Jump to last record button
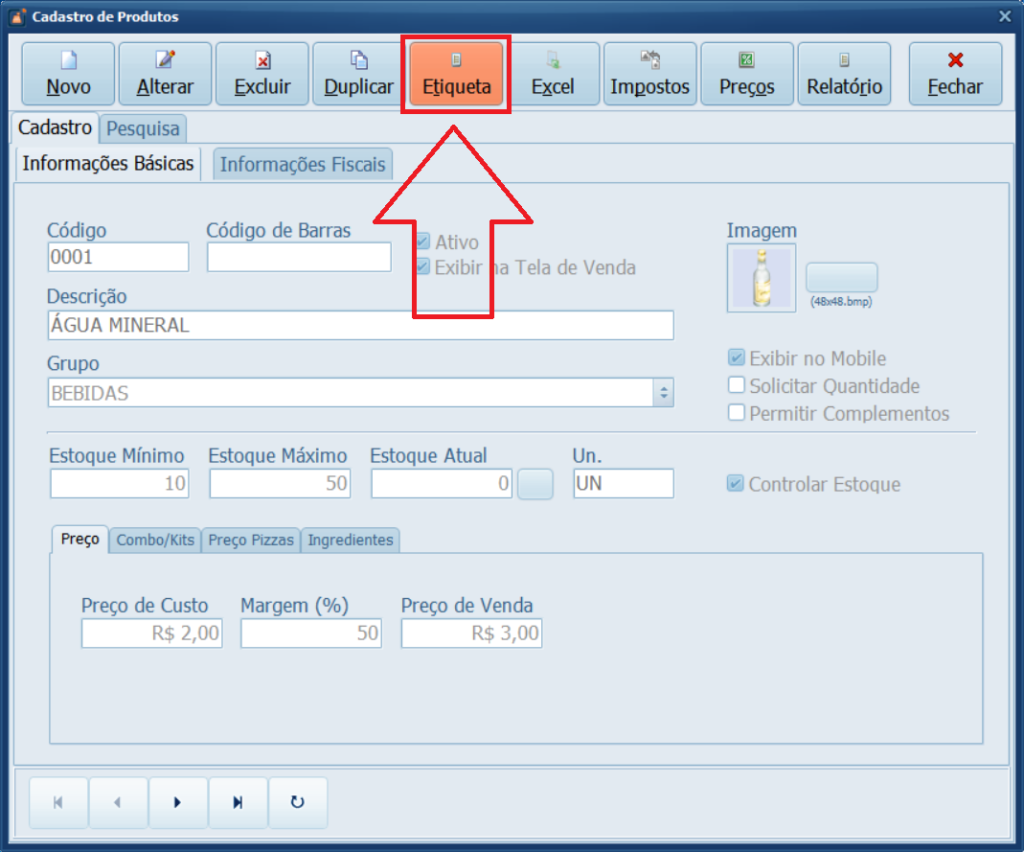The height and width of the screenshot is (852, 1024). click(238, 802)
